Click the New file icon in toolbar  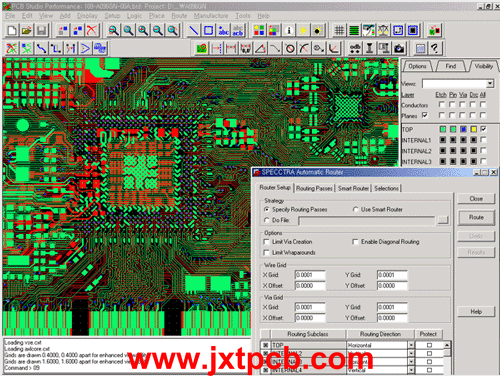coord(12,30)
